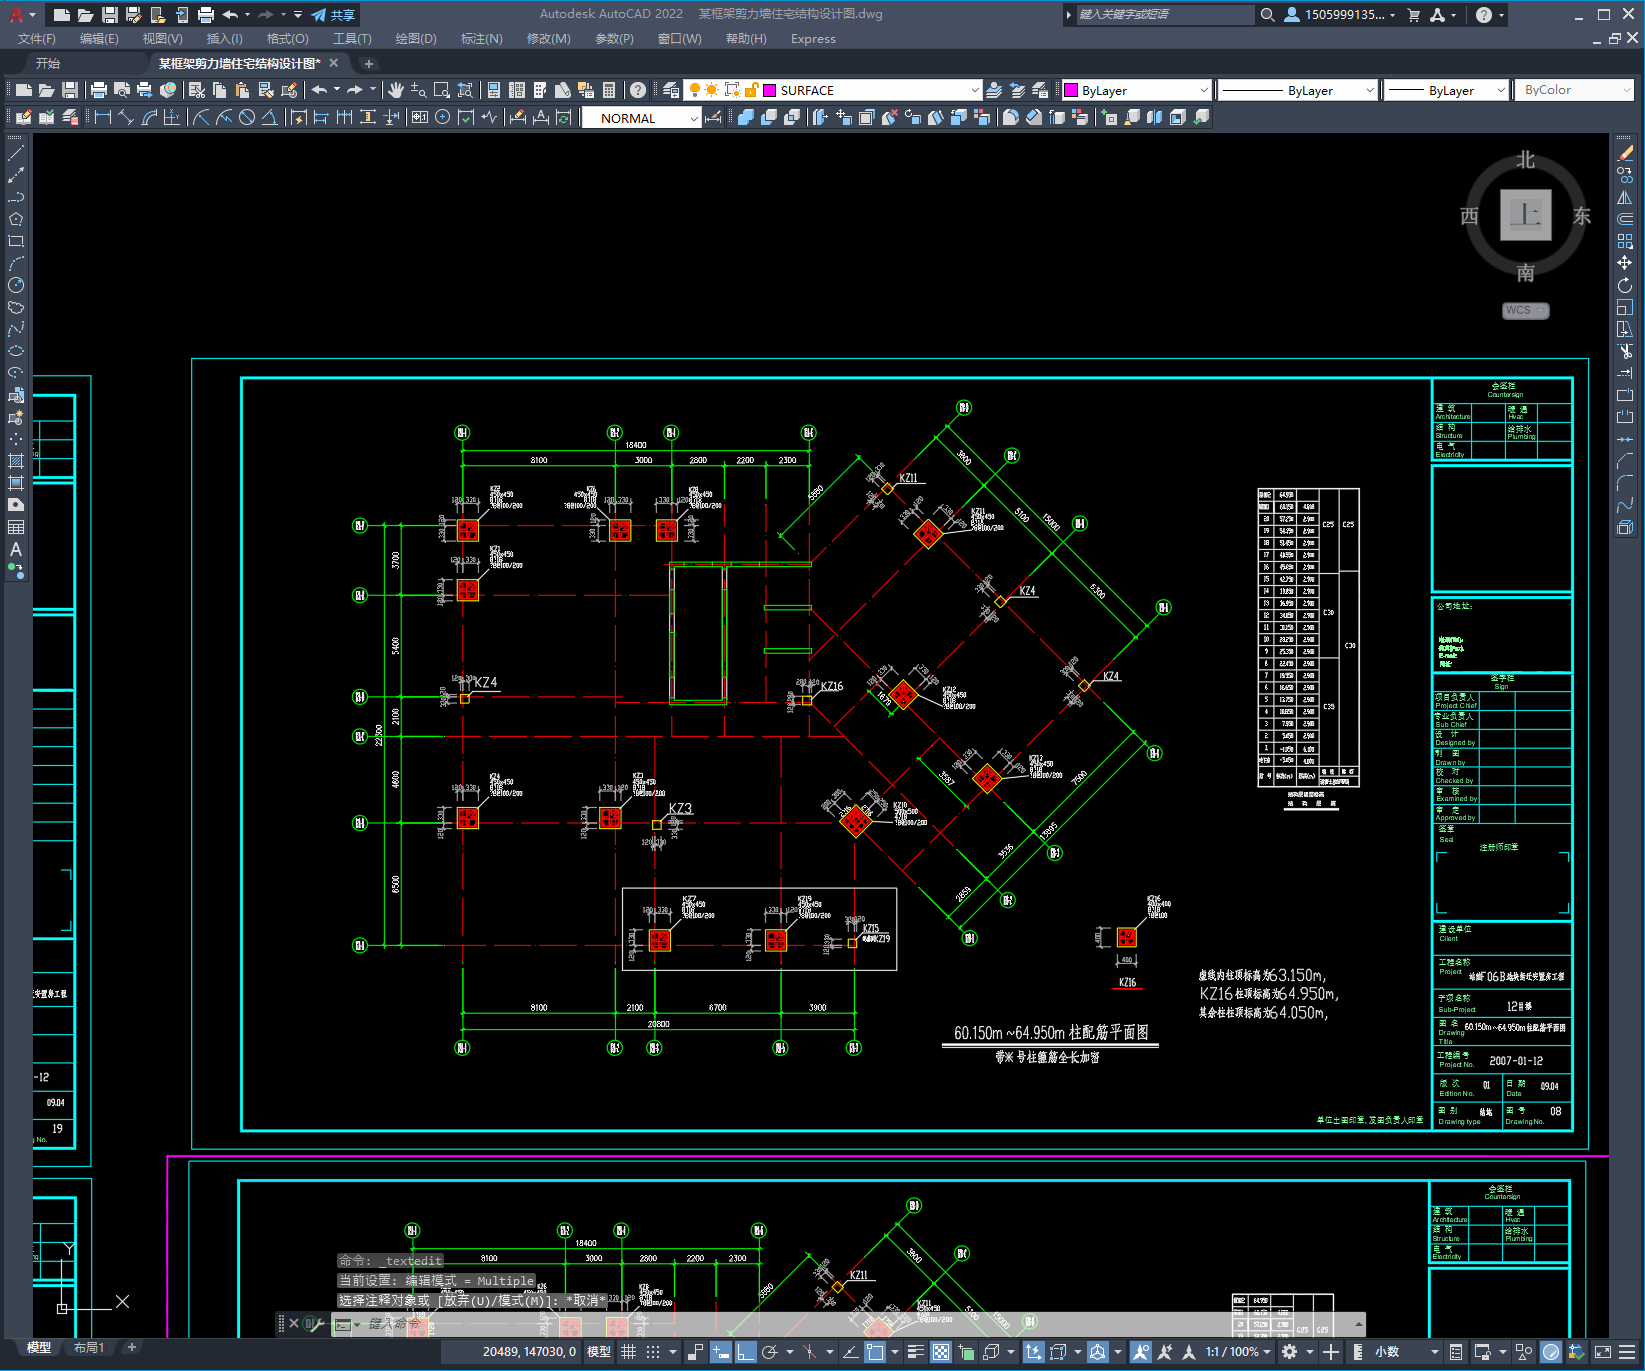The width and height of the screenshot is (1645, 1371).
Task: Click the command line input field
Action: pos(850,1324)
